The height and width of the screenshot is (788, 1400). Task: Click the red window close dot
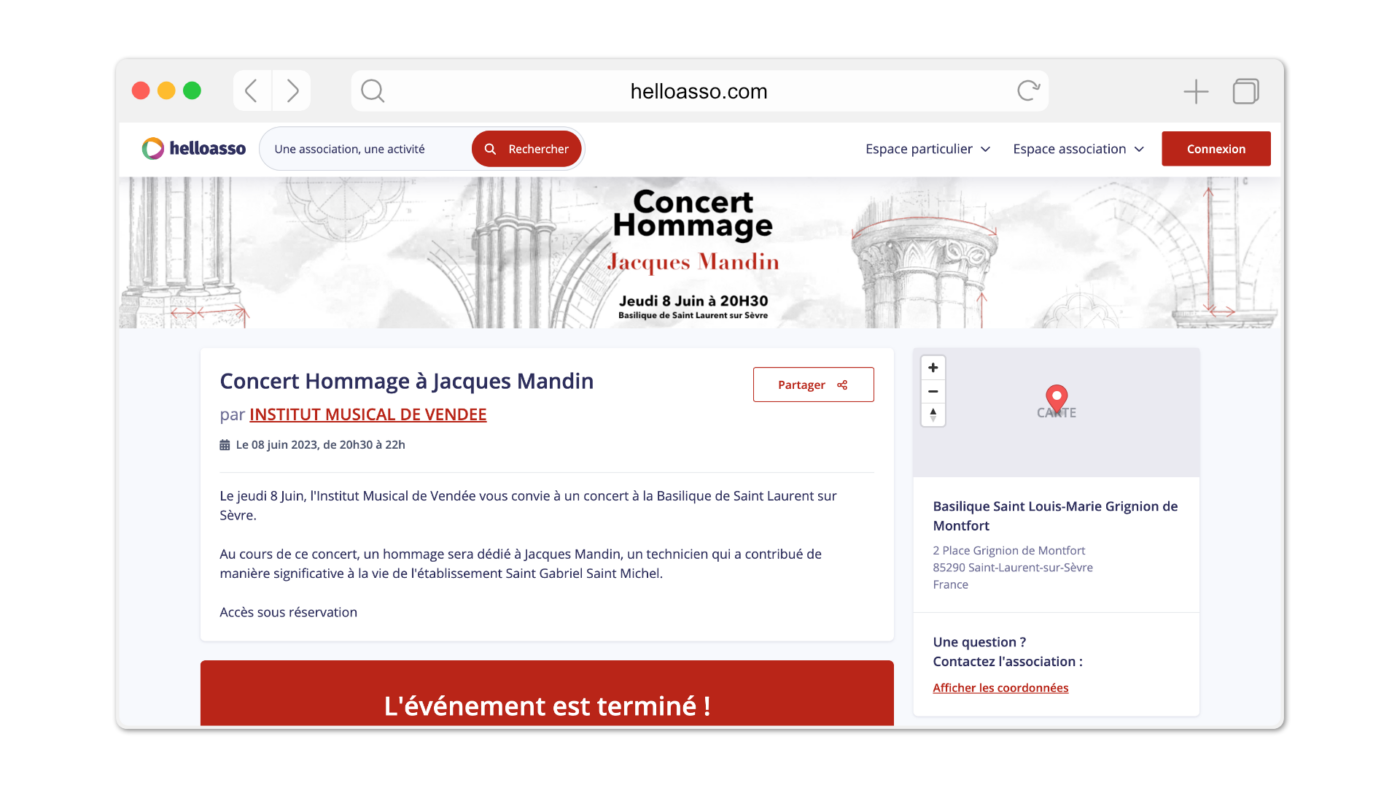coord(141,91)
